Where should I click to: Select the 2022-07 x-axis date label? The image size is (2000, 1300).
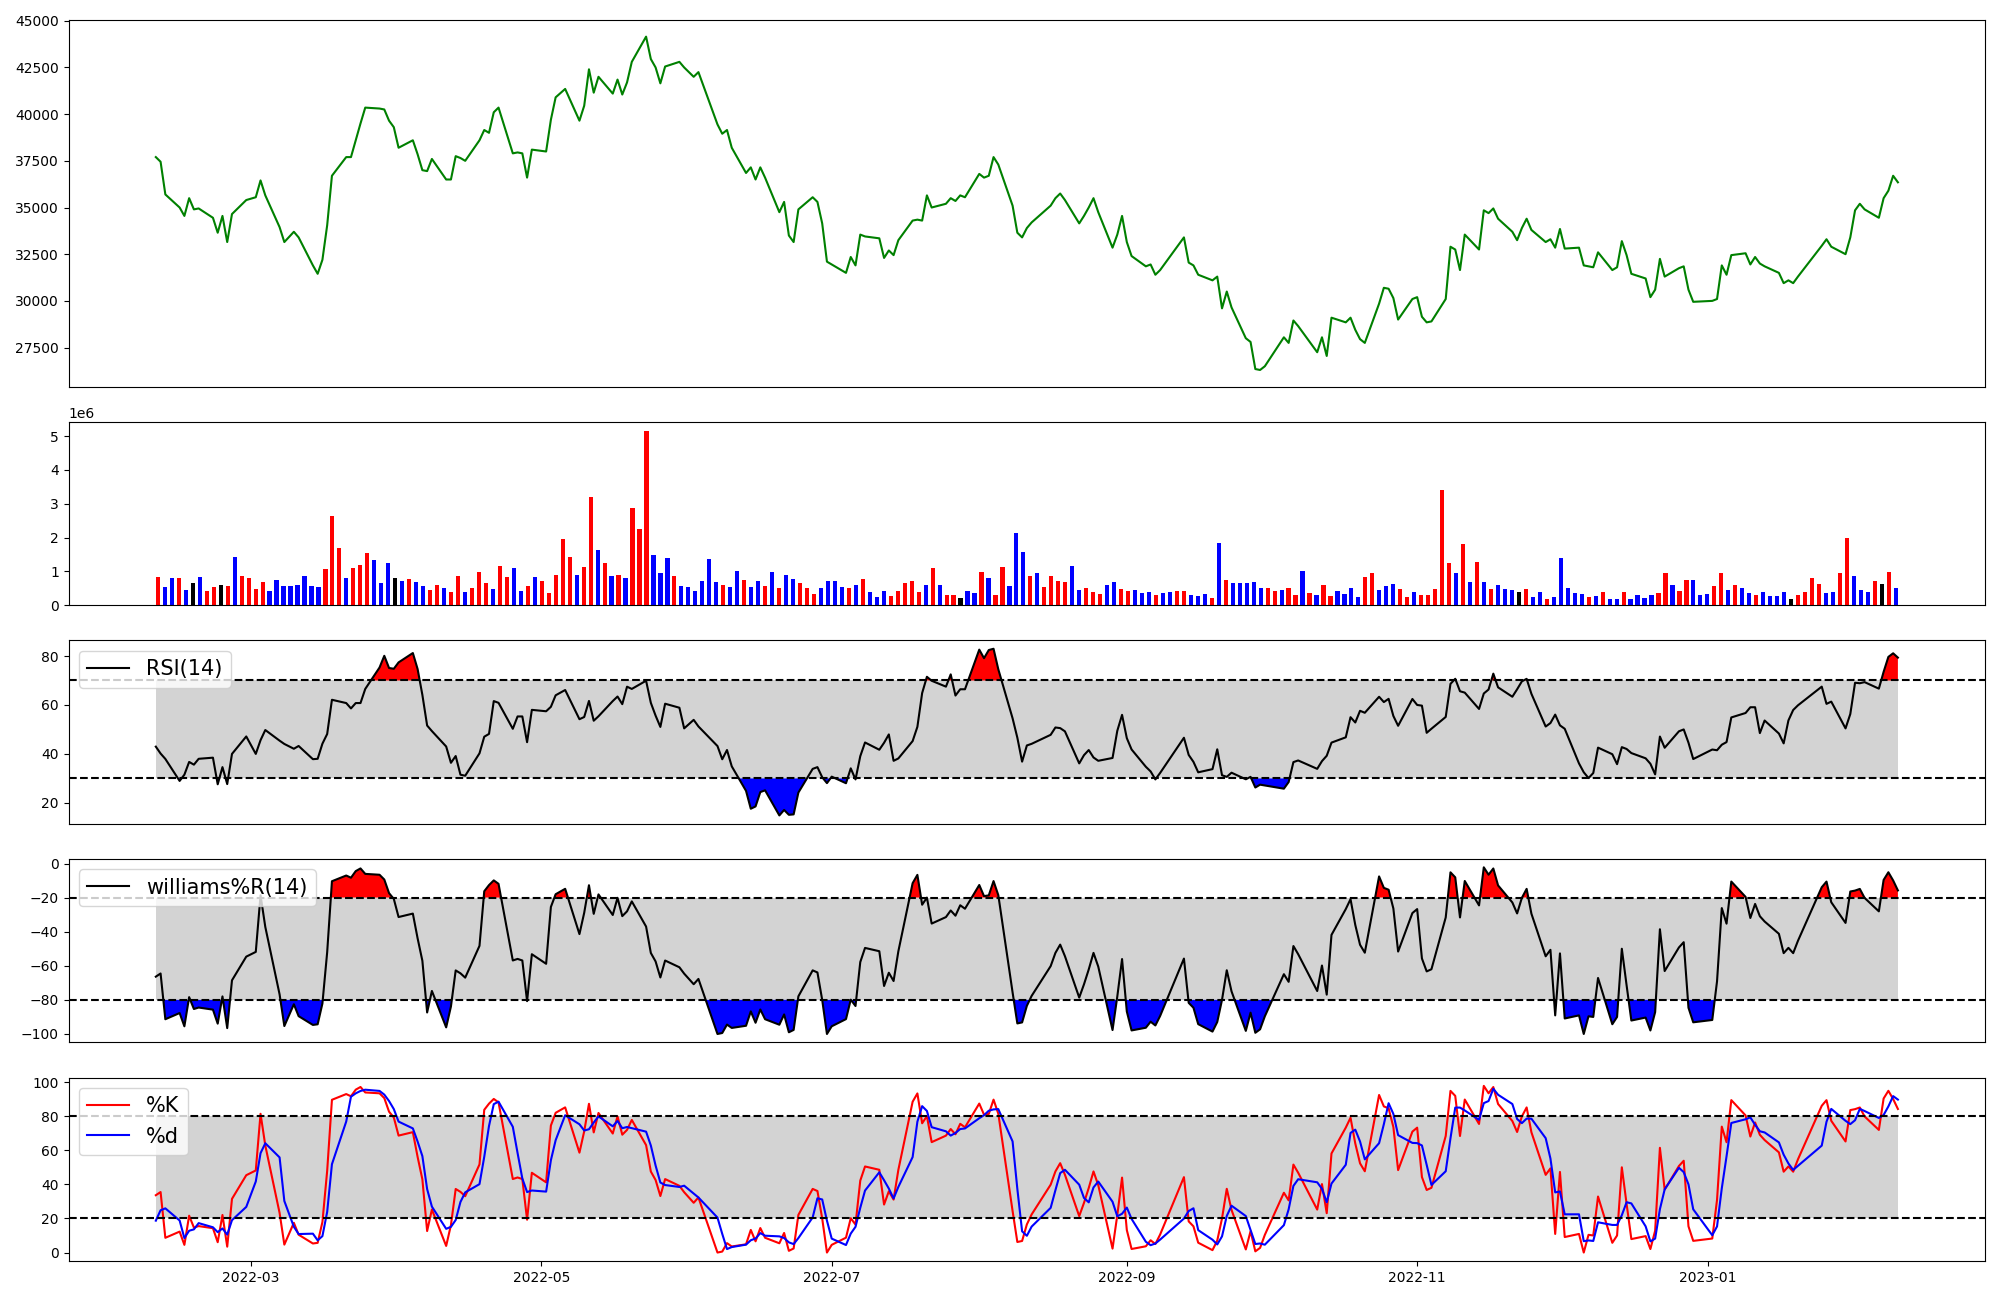click(831, 1277)
